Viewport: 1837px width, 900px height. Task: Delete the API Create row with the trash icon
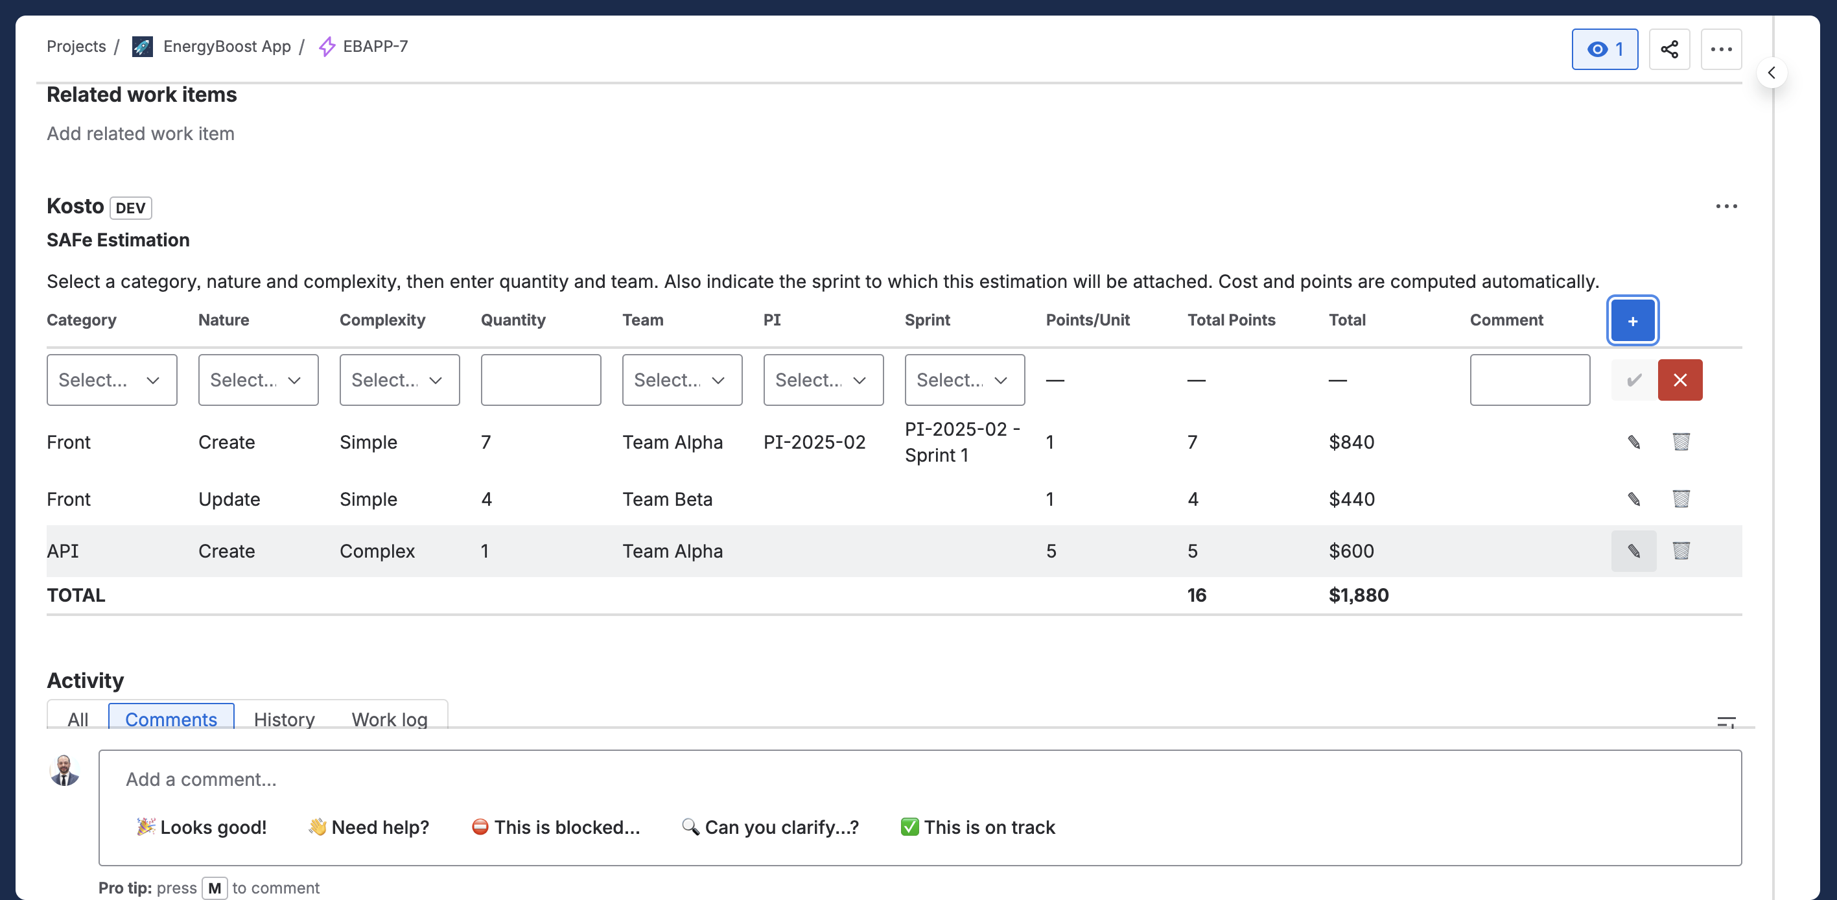point(1681,551)
